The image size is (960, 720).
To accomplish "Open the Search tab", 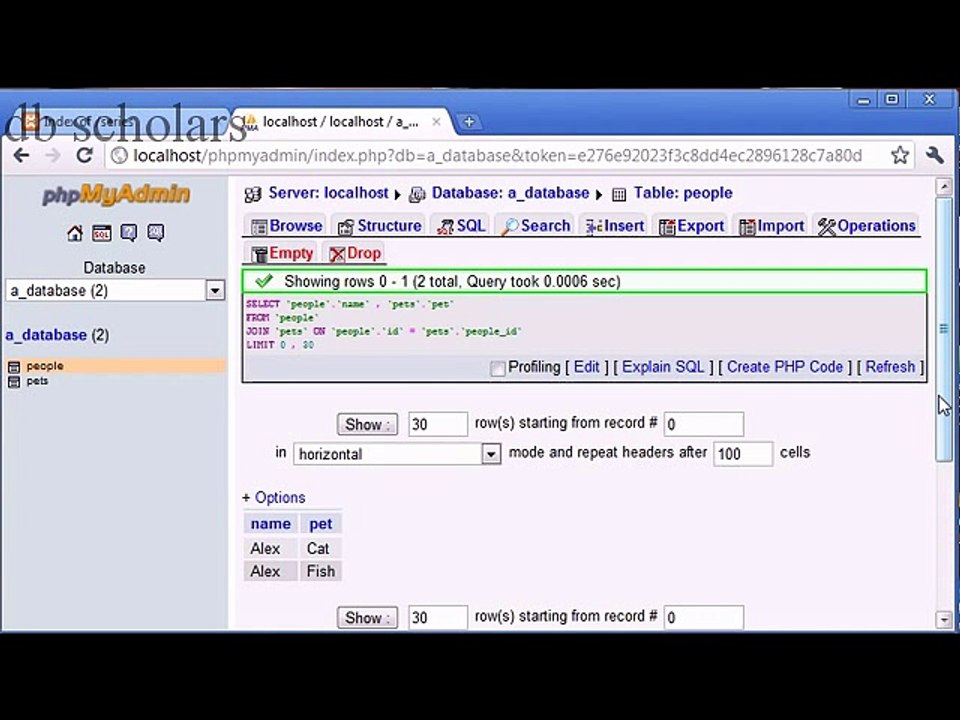I will (x=534, y=226).
